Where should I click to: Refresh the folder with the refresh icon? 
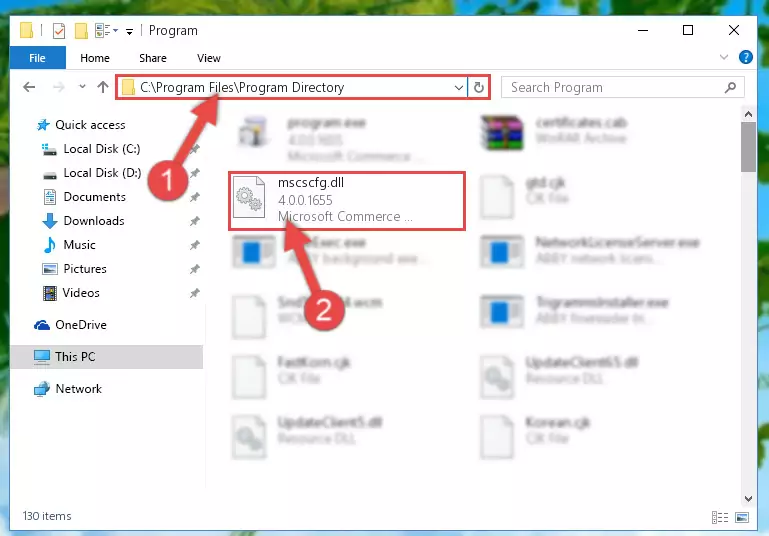(479, 88)
